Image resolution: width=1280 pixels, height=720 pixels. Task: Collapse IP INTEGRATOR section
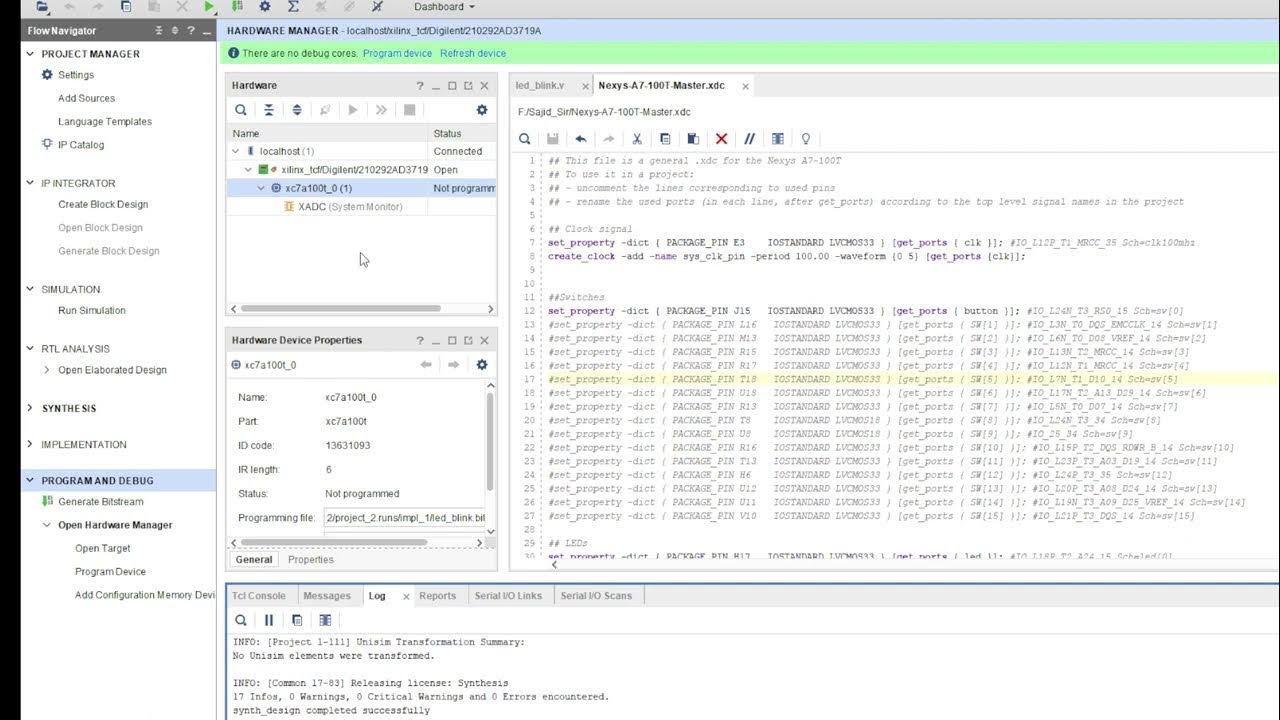point(30,183)
